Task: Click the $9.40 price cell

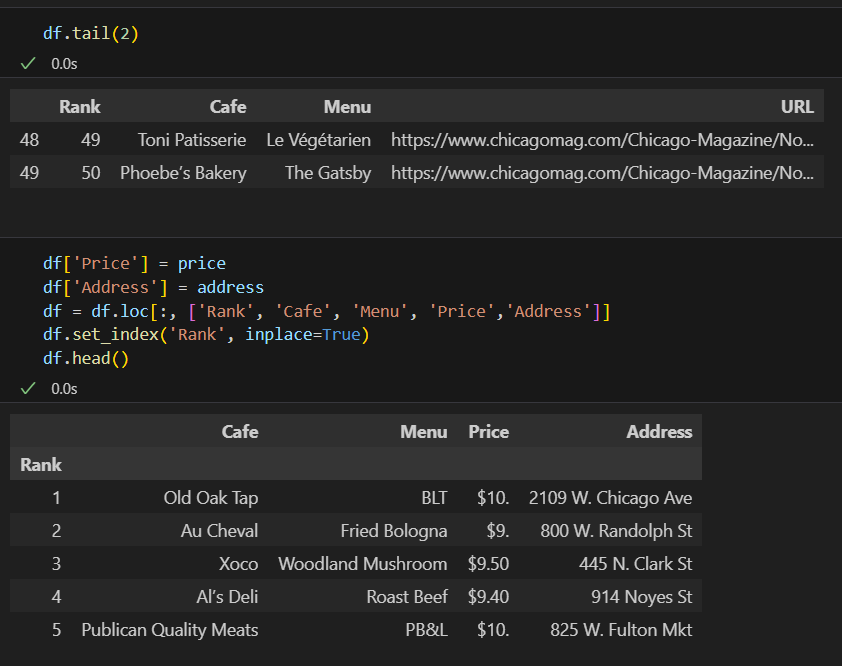Action: pos(488,597)
